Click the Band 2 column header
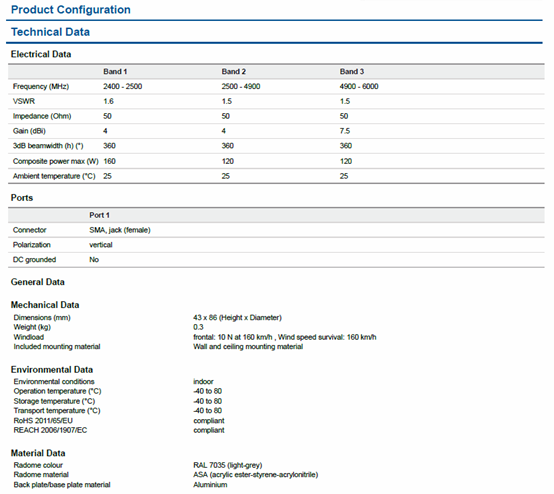The height and width of the screenshot is (494, 554). point(233,71)
